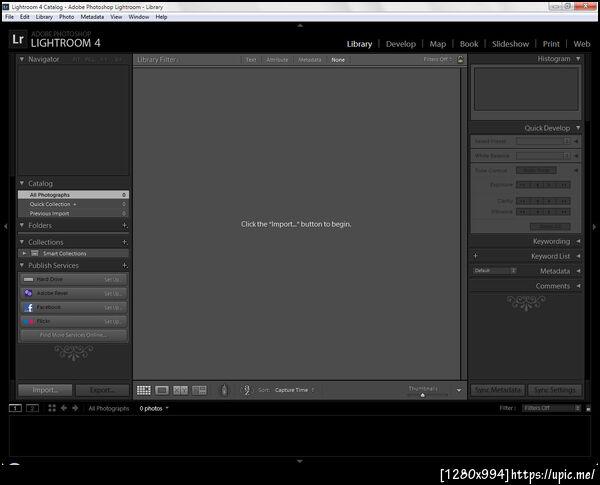
Task: Open second window display button 2
Action: (x=33, y=408)
